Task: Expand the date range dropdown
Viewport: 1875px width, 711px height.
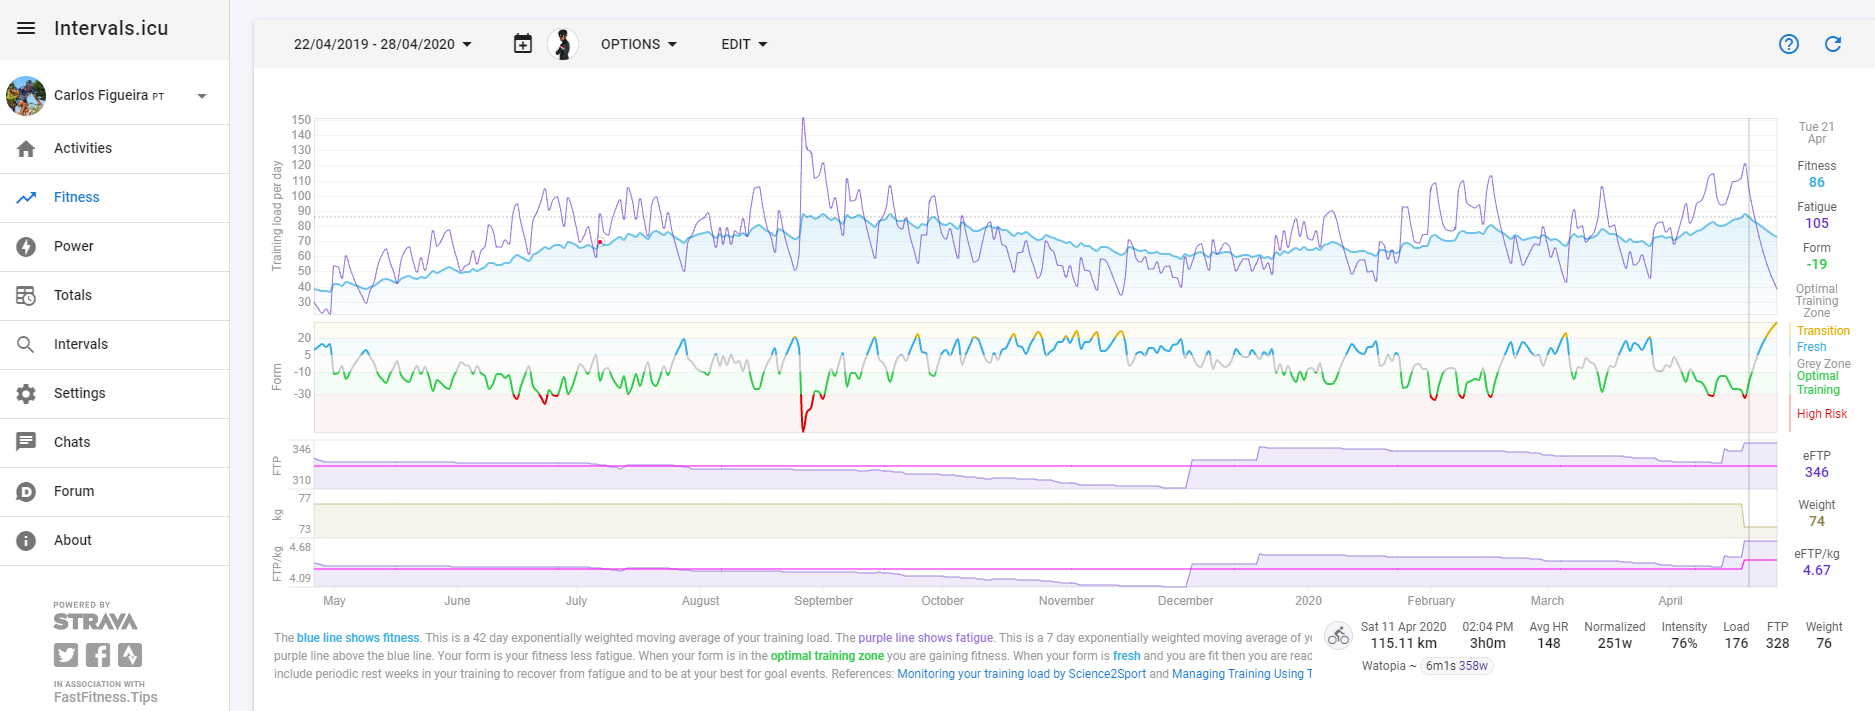Action: tap(383, 44)
